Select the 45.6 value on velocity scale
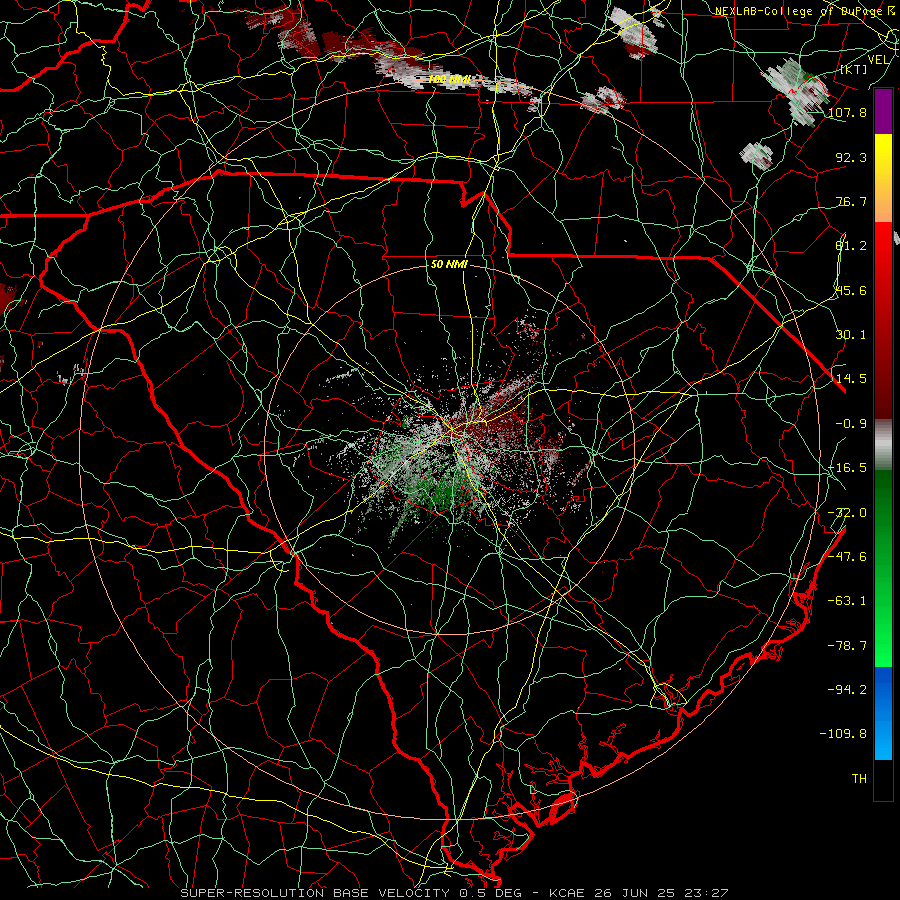This screenshot has width=900, height=900. pyautogui.click(x=851, y=290)
